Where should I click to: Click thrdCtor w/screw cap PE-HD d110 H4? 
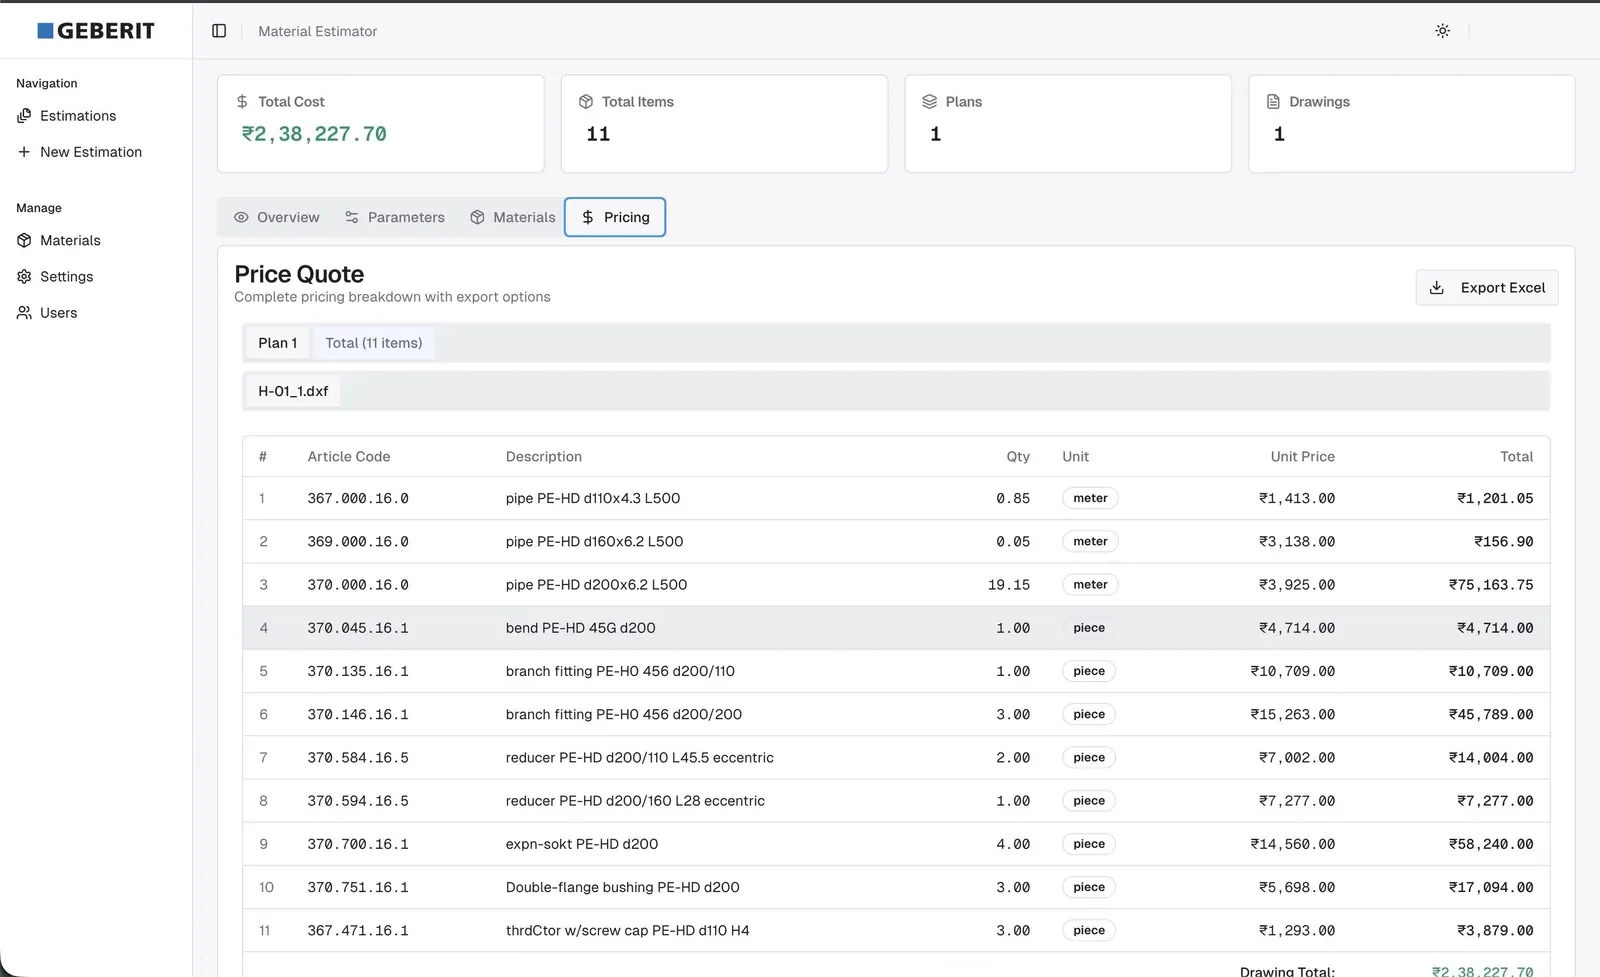point(627,931)
